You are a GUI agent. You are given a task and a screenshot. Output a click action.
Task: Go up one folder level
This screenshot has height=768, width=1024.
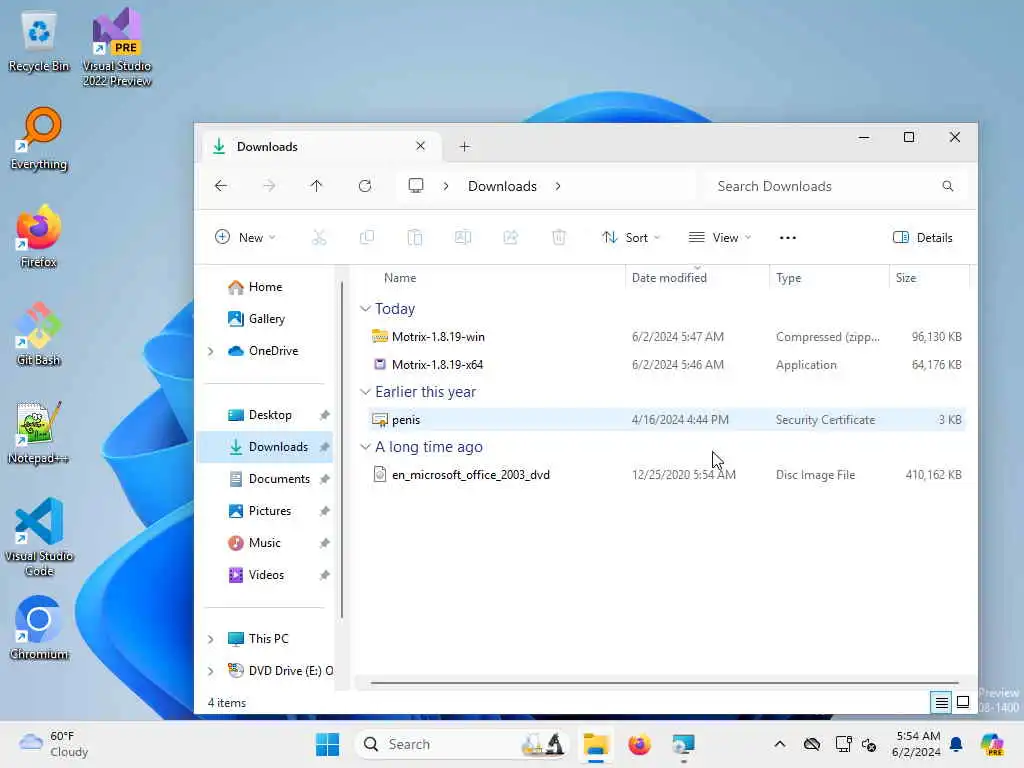point(317,186)
